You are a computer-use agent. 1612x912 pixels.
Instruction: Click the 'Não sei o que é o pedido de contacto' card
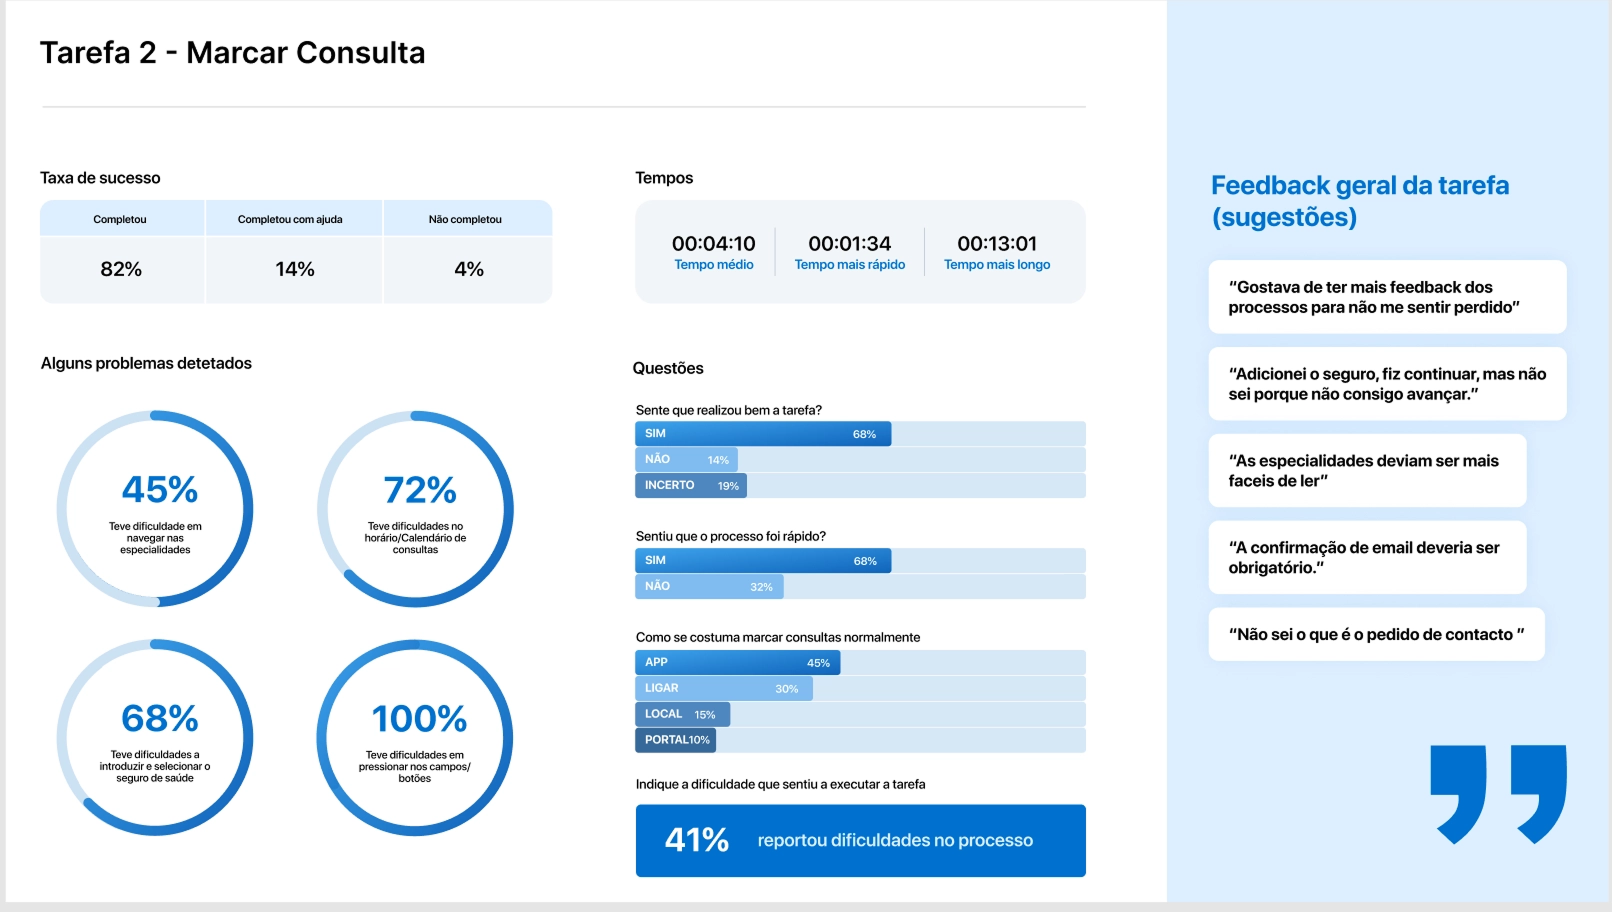1376,635
